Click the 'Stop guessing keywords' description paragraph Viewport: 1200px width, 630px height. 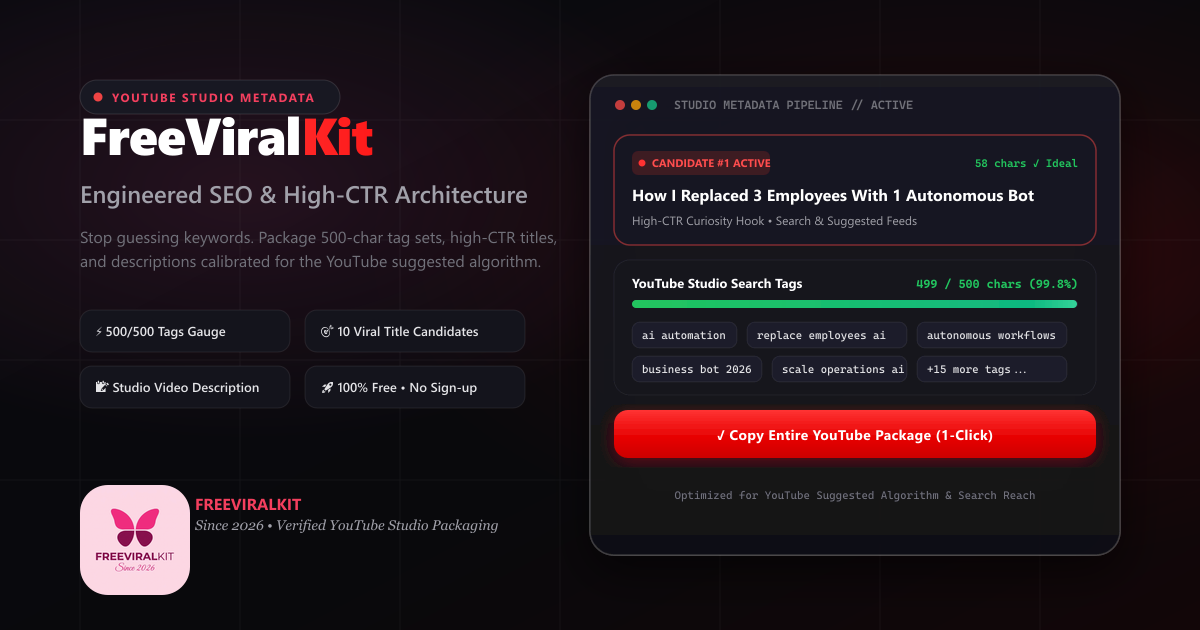tap(320, 251)
